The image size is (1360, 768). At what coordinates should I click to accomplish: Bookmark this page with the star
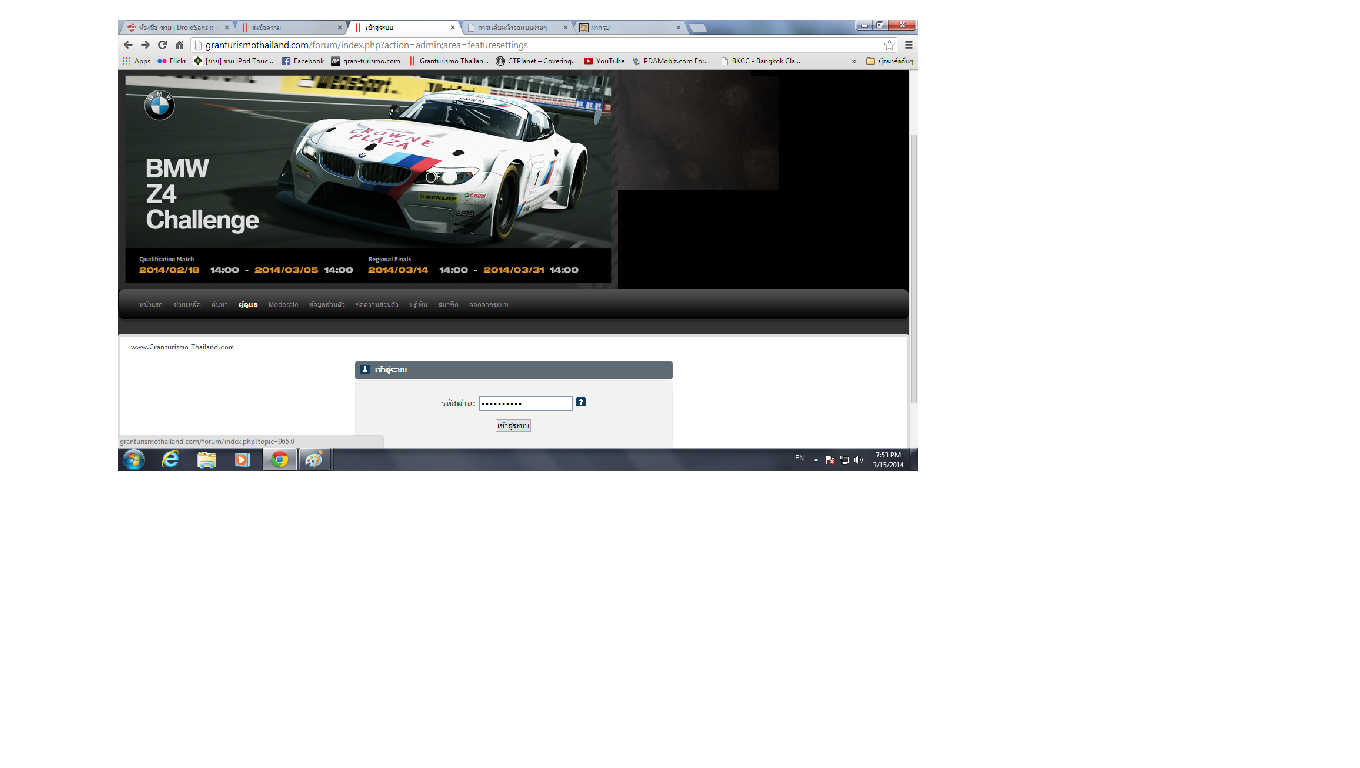pyautogui.click(x=889, y=45)
